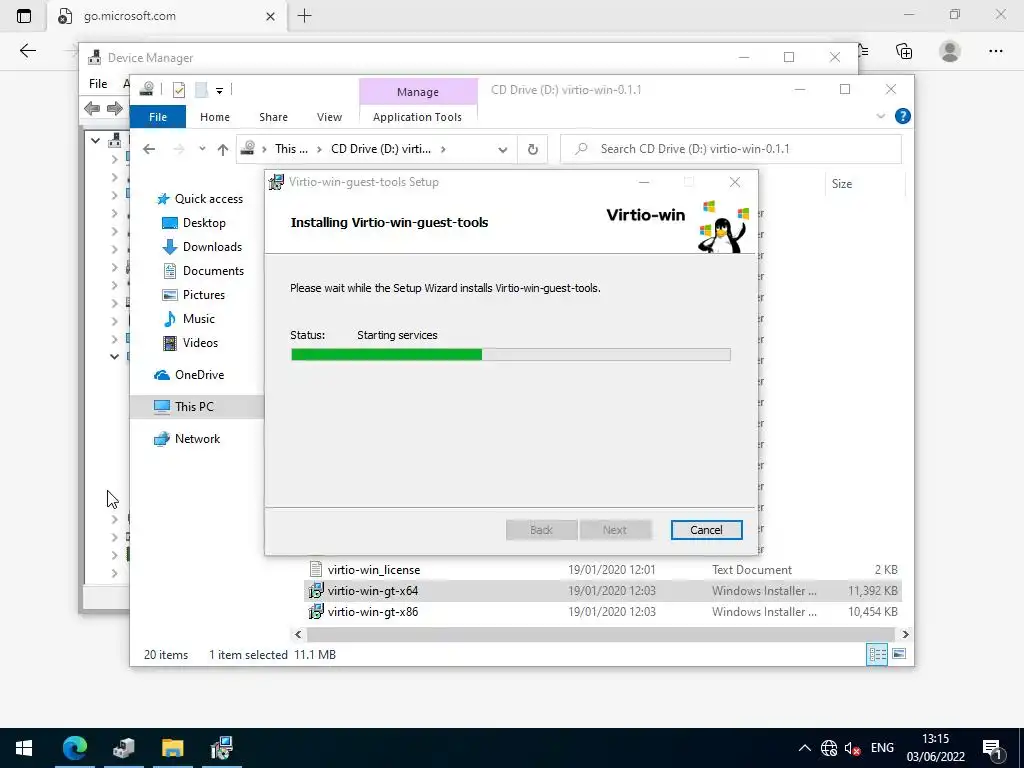Open Microsoft Edge from the taskbar
The image size is (1024, 768).
click(x=74, y=748)
